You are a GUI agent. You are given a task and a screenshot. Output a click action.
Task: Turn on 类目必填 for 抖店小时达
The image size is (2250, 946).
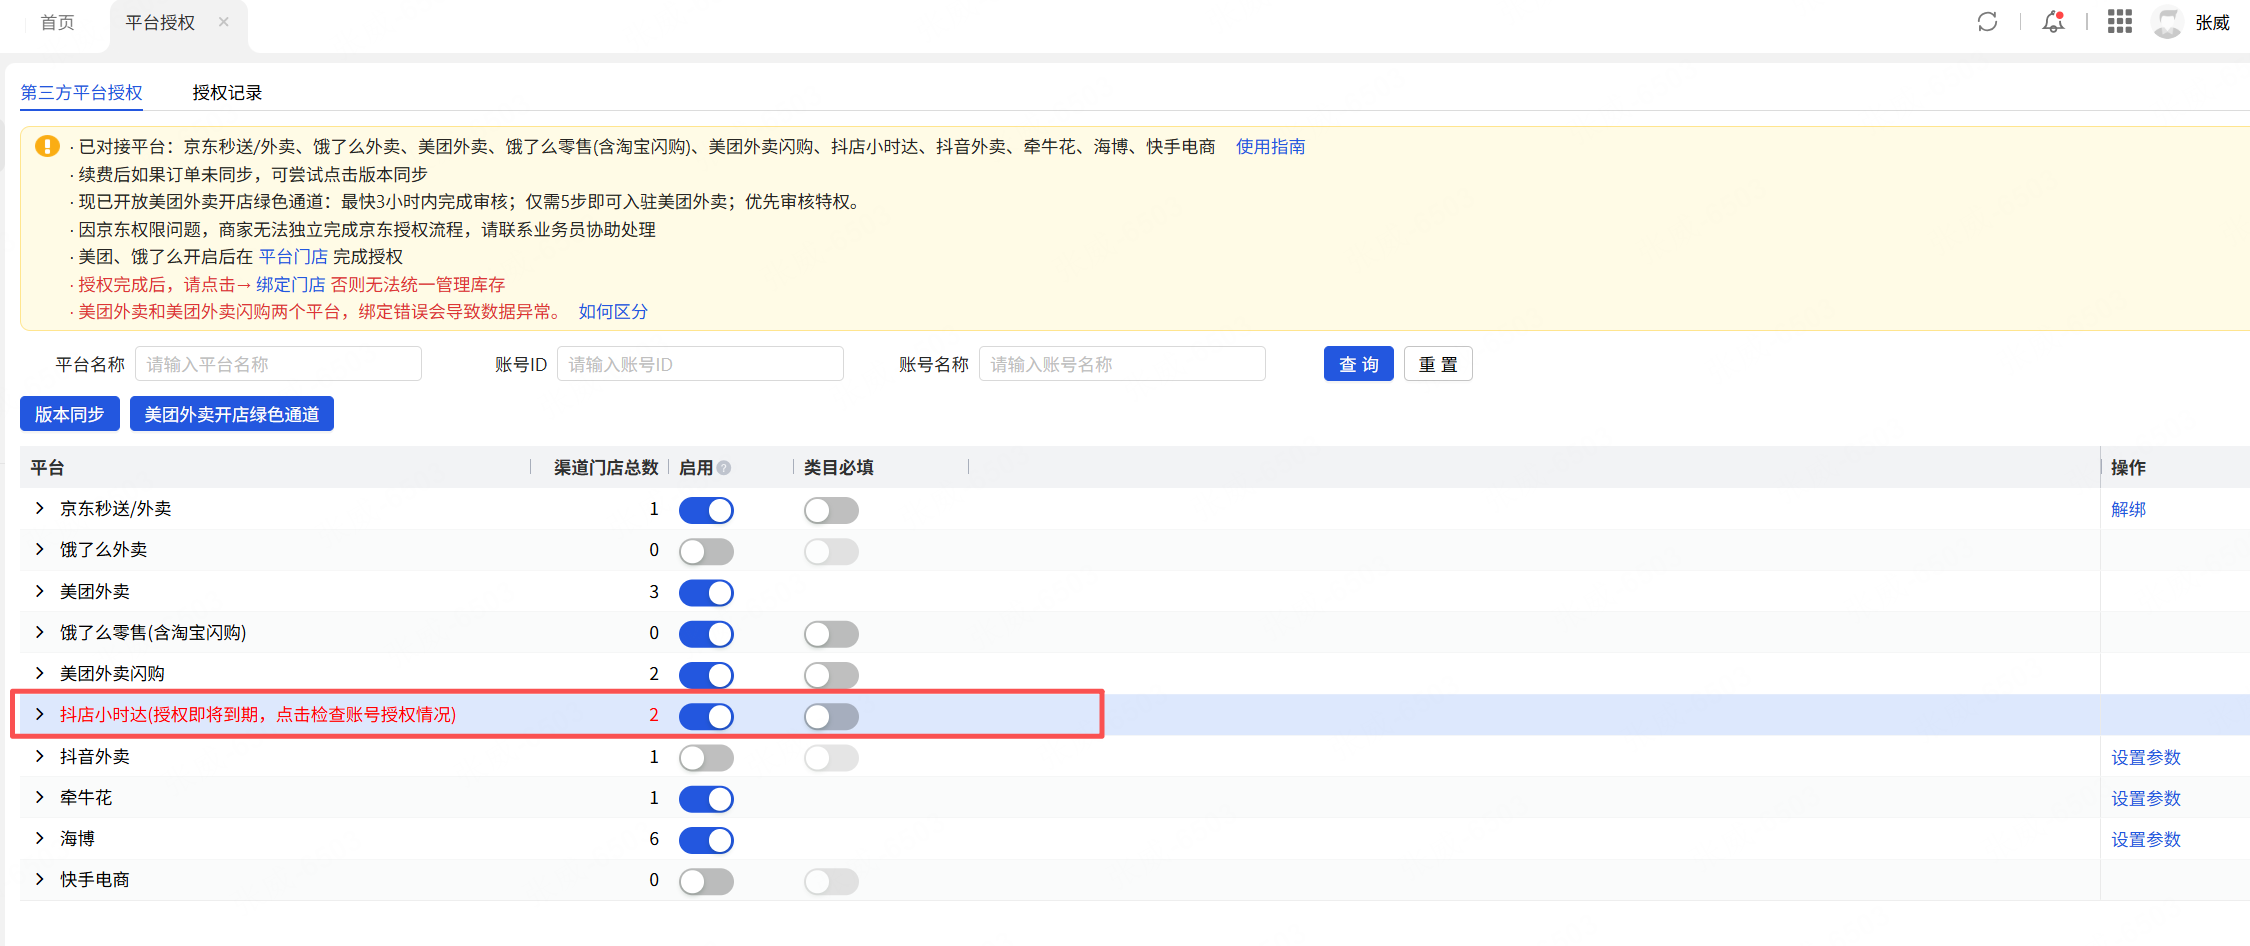(x=831, y=717)
